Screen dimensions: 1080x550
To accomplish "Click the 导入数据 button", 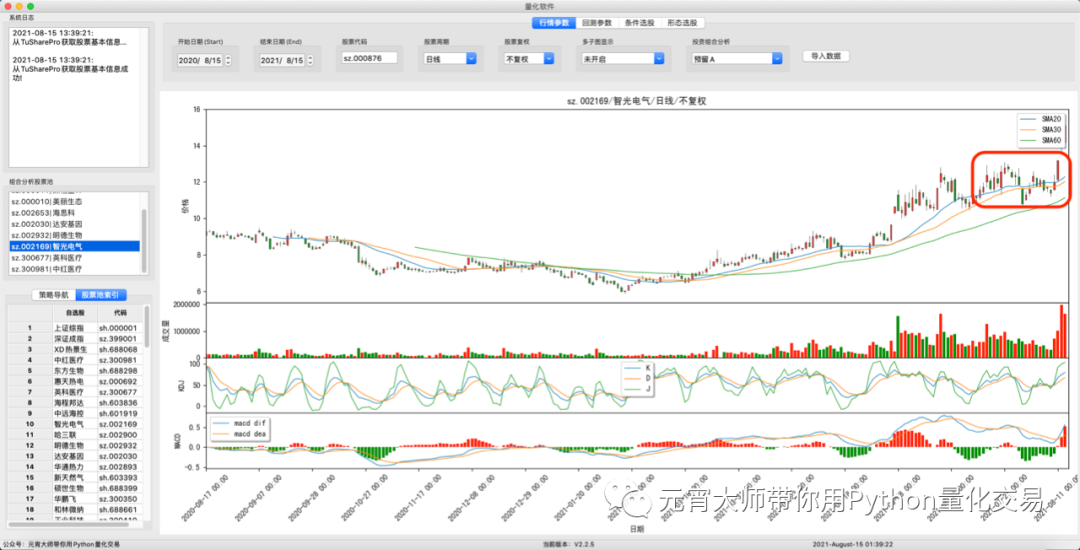I will 826,56.
